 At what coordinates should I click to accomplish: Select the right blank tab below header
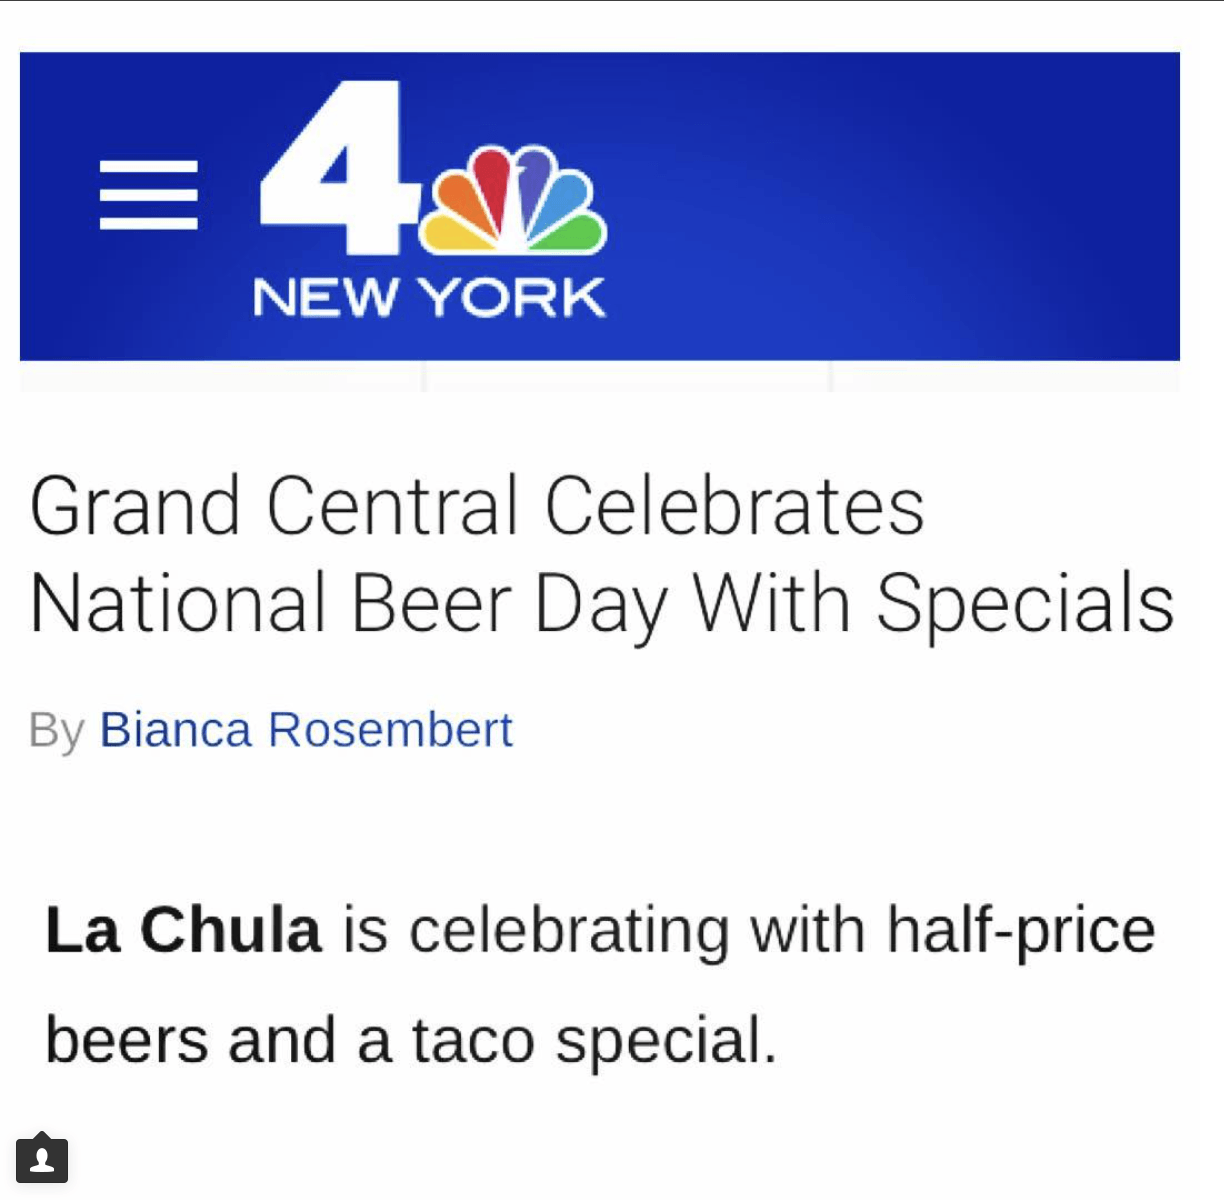coord(1004,377)
